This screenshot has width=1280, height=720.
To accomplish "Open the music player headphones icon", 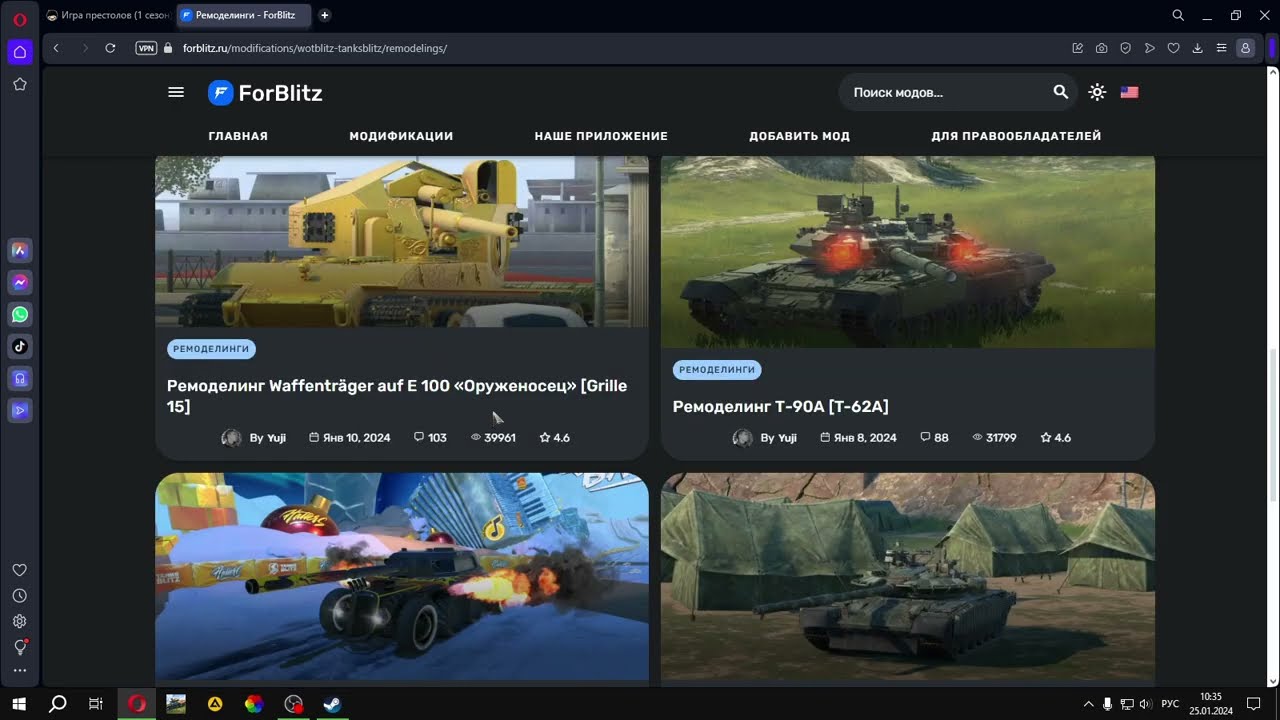I will 19,378.
